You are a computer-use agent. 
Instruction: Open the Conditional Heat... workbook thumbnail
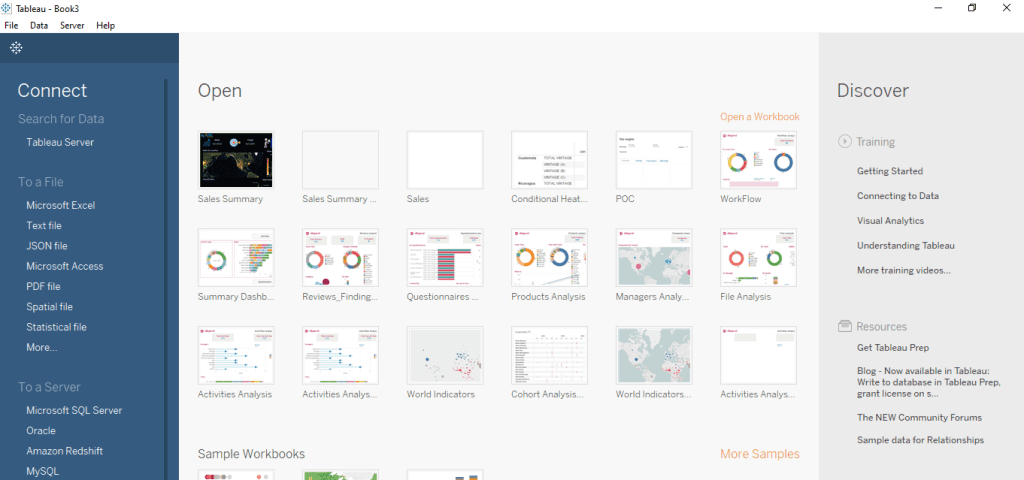click(x=549, y=160)
